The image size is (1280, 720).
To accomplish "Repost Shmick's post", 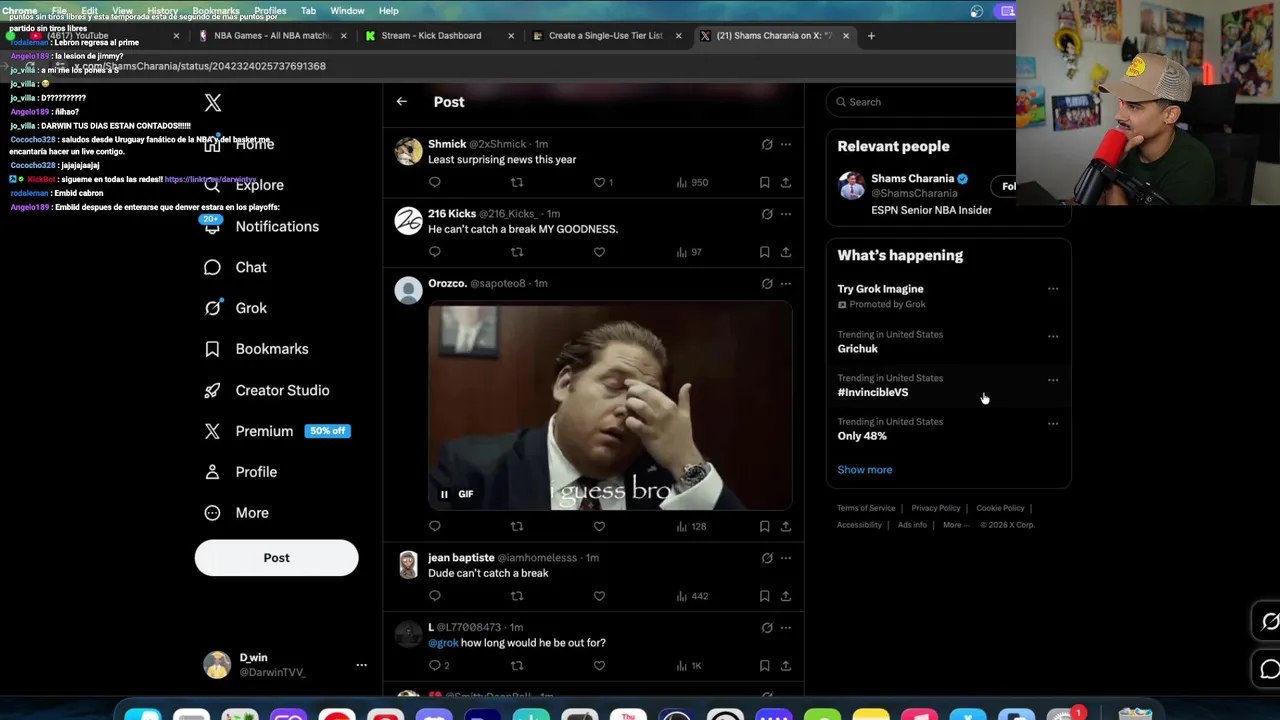I will pos(517,182).
